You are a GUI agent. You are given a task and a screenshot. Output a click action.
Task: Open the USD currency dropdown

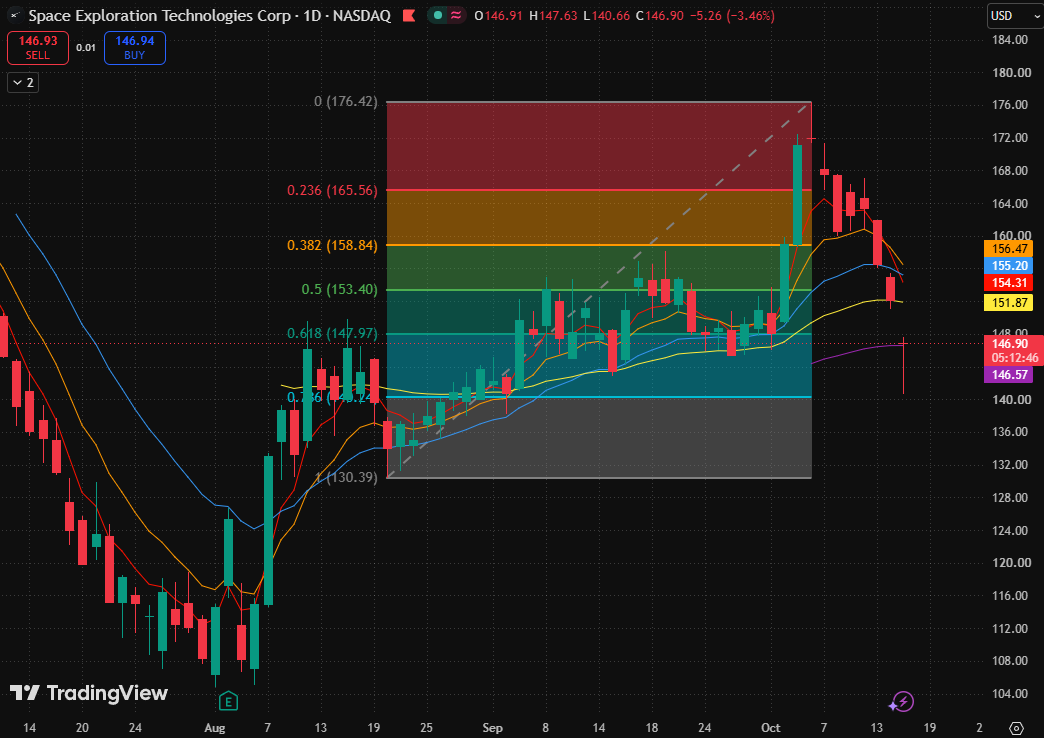[x=1015, y=15]
